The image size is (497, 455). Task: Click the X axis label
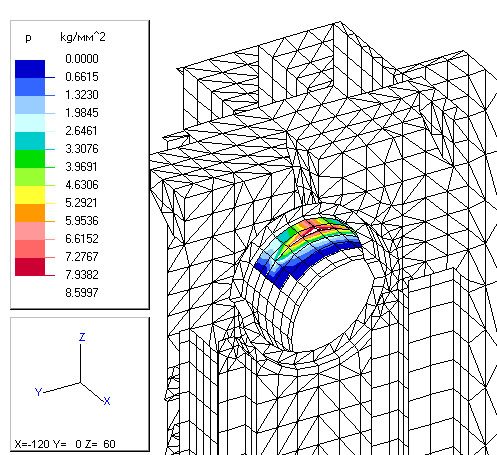(107, 401)
